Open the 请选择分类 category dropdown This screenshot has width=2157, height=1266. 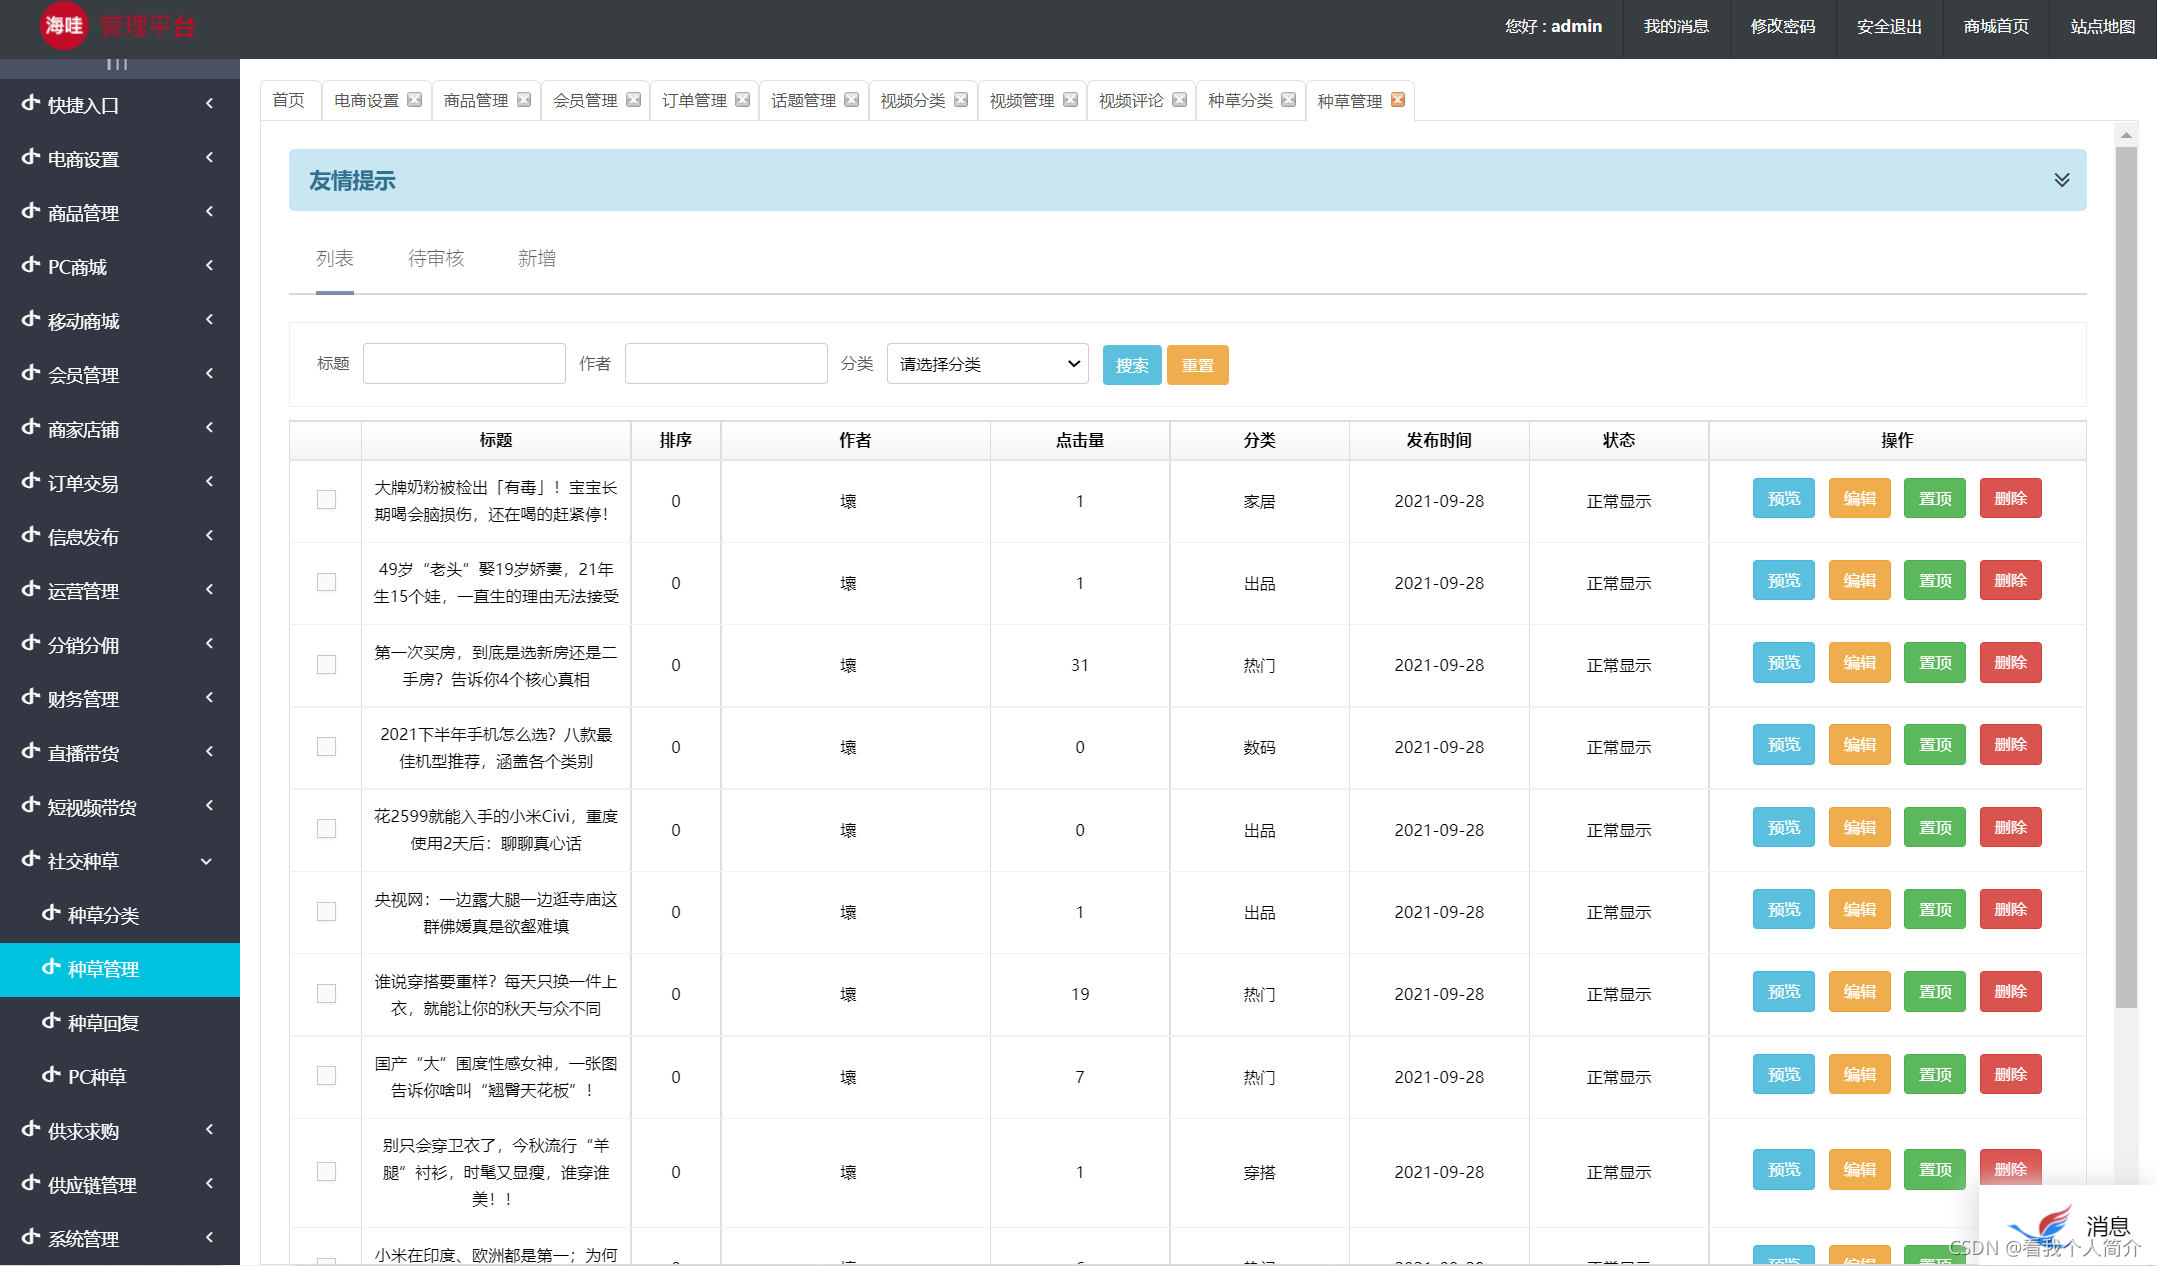(x=987, y=364)
